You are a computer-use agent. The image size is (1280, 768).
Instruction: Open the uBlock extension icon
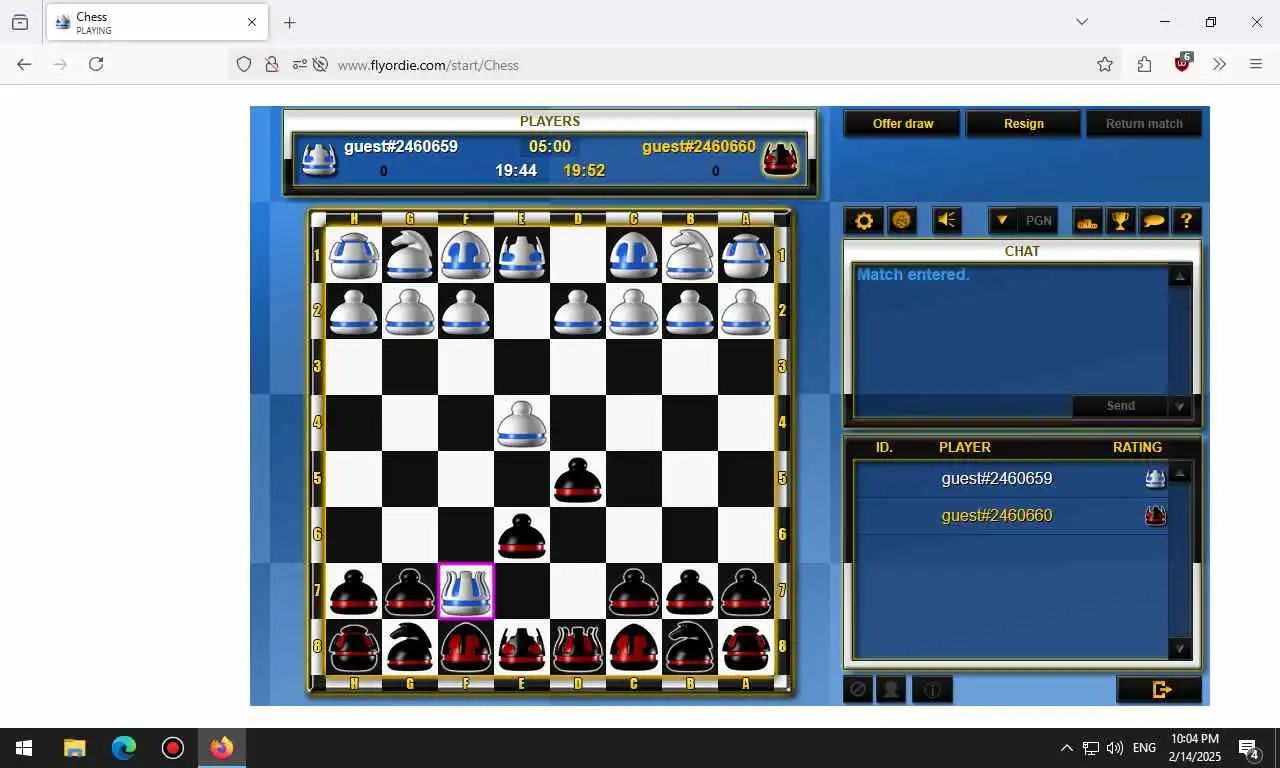tap(1182, 62)
